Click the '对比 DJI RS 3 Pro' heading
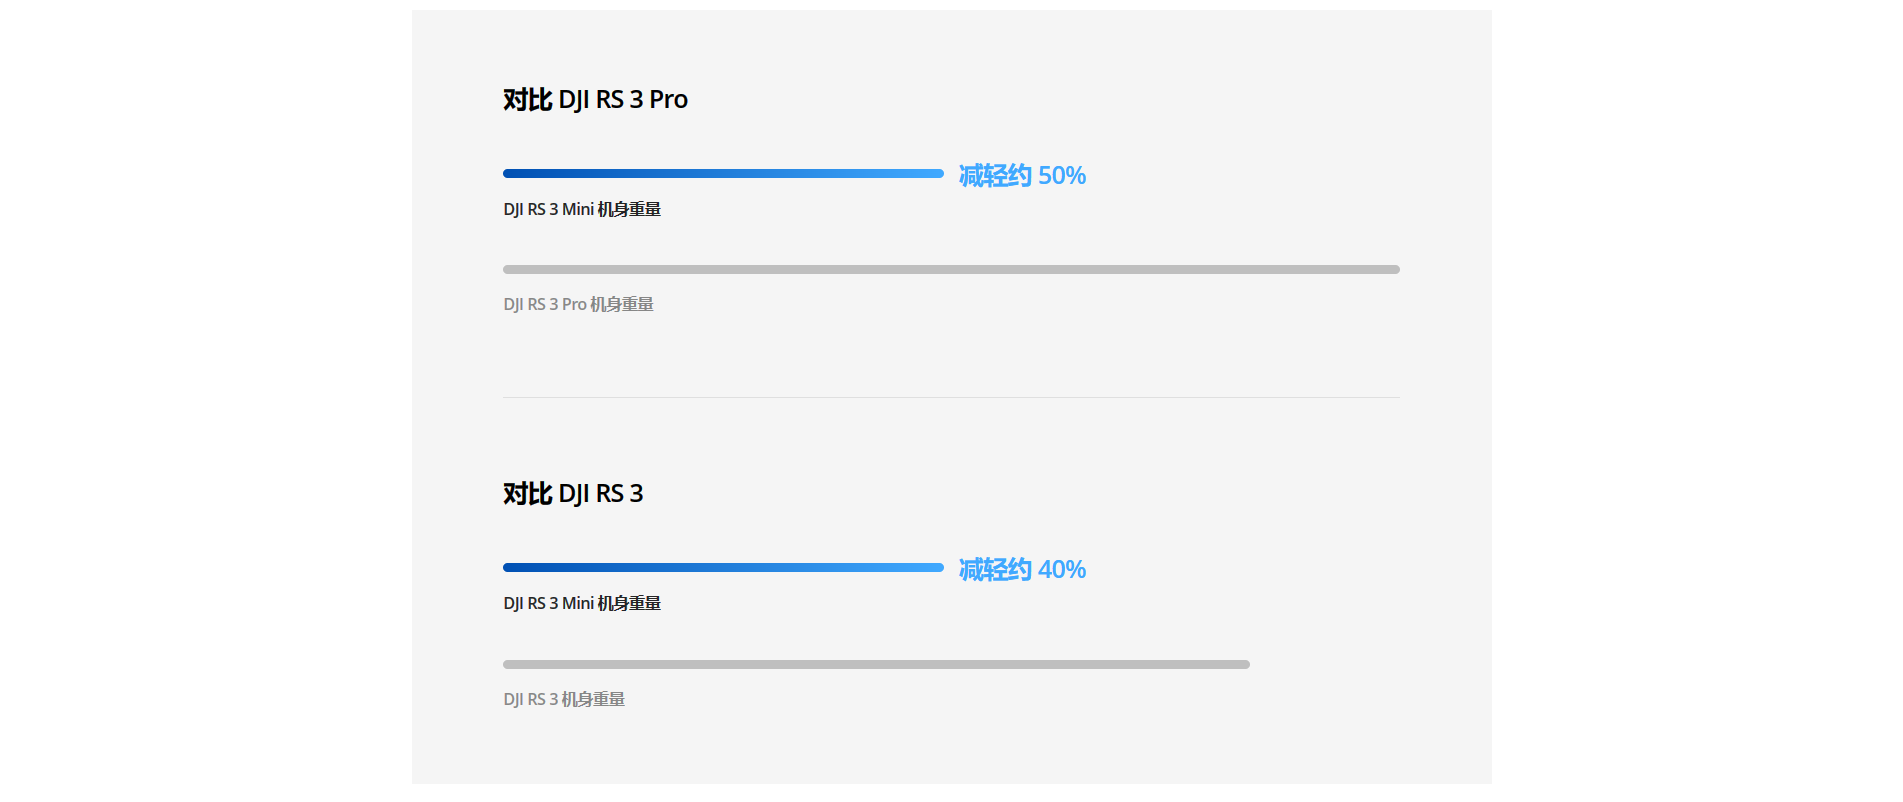Image resolution: width=1903 pixels, height=802 pixels. pos(595,100)
